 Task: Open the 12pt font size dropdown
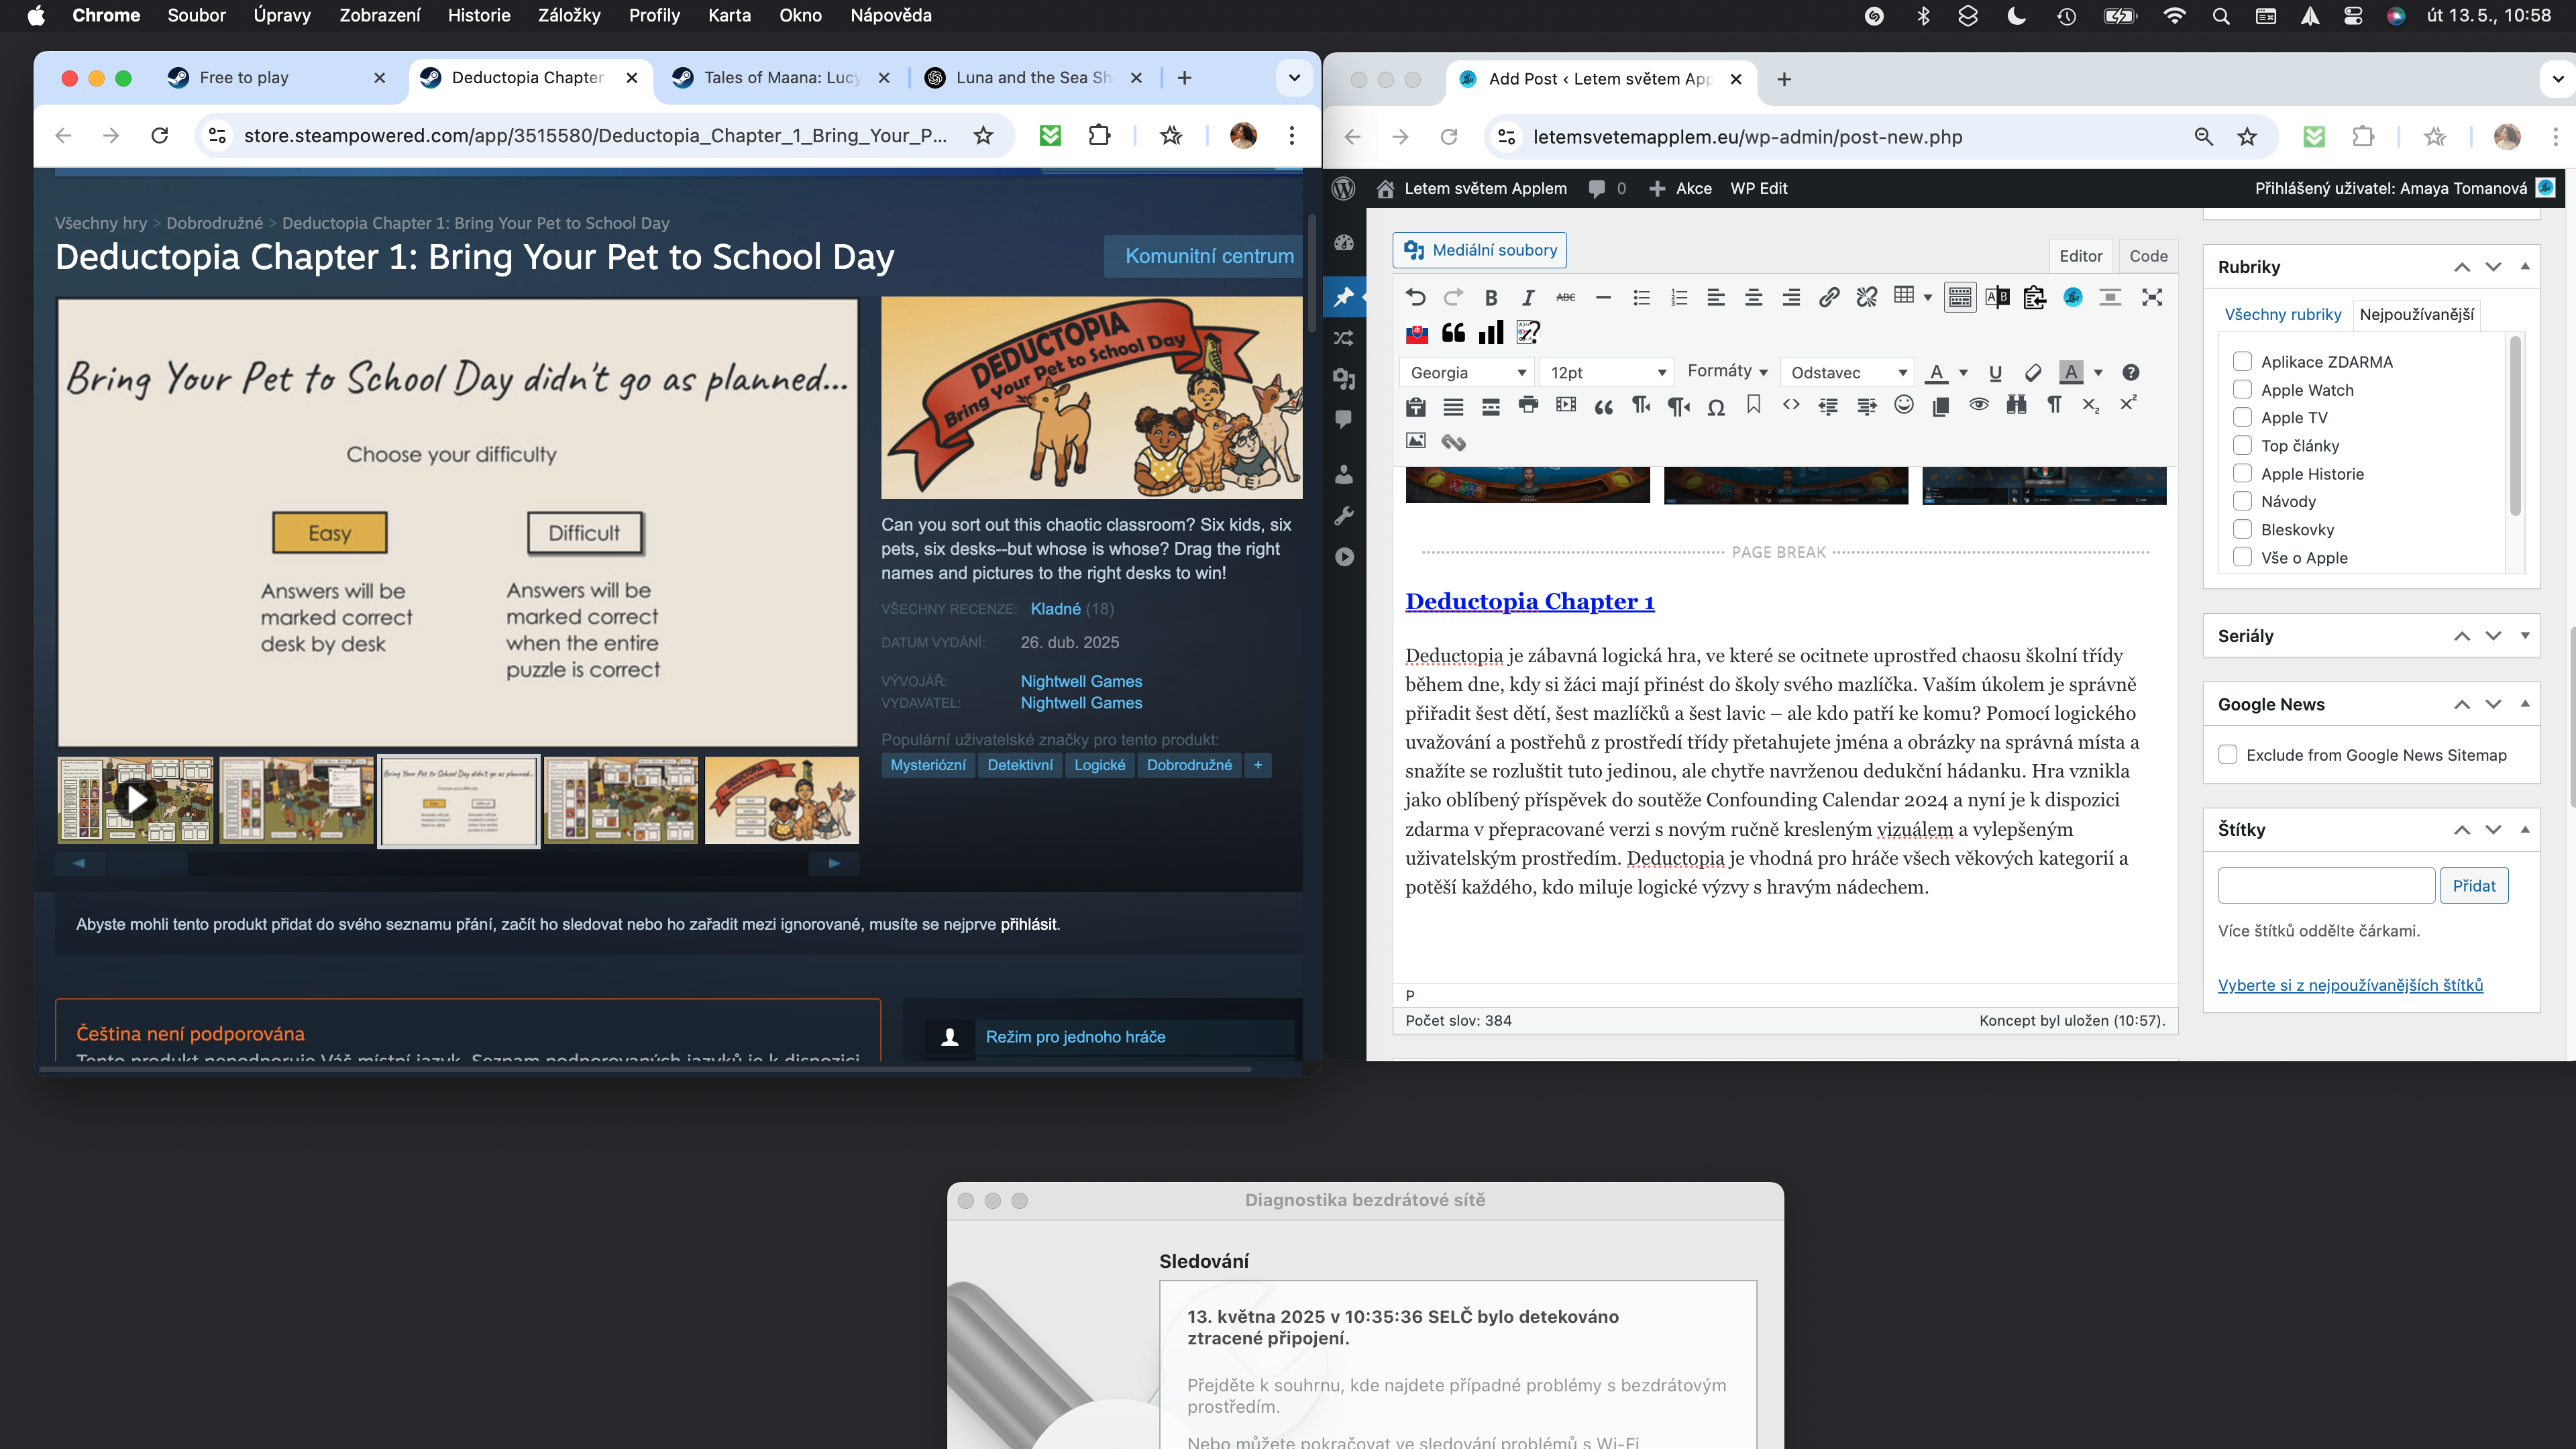point(1606,373)
